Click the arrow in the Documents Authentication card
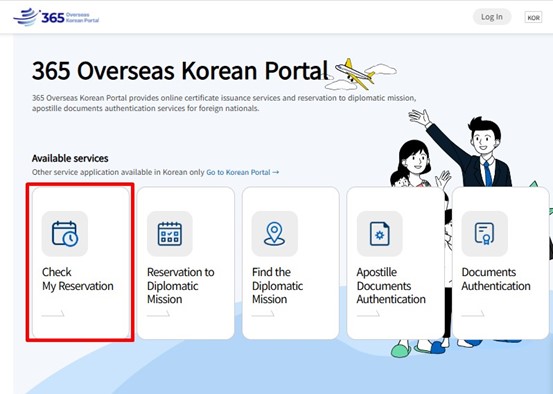Image resolution: width=553 pixels, height=394 pixels. pos(473,313)
